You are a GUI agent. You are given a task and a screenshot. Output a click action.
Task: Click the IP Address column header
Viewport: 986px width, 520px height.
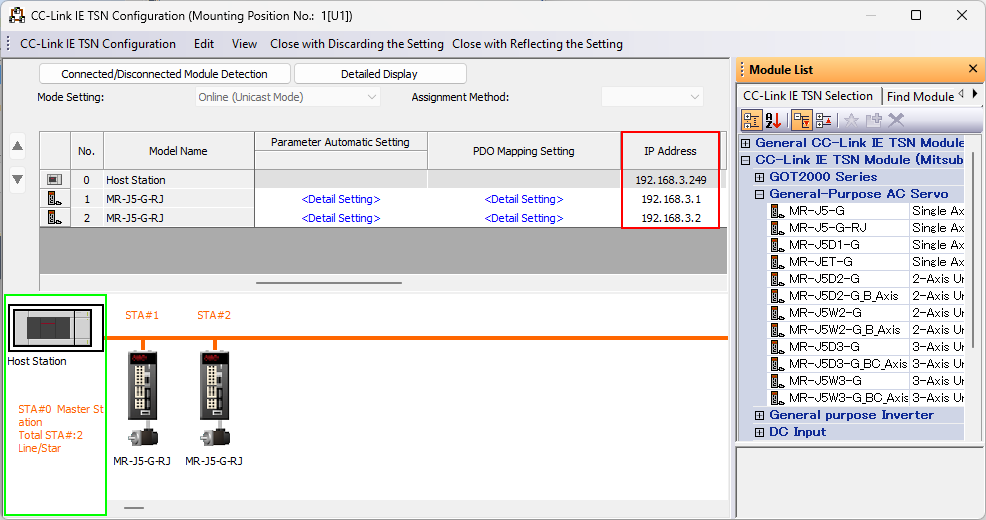pyautogui.click(x=670, y=151)
